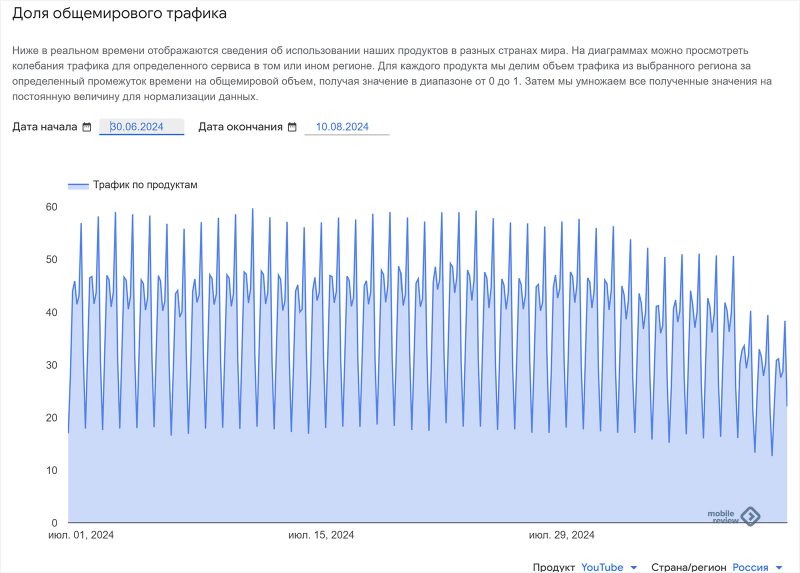The image size is (800, 573).
Task: Click the arrow next to YouTube
Action: pos(633,568)
